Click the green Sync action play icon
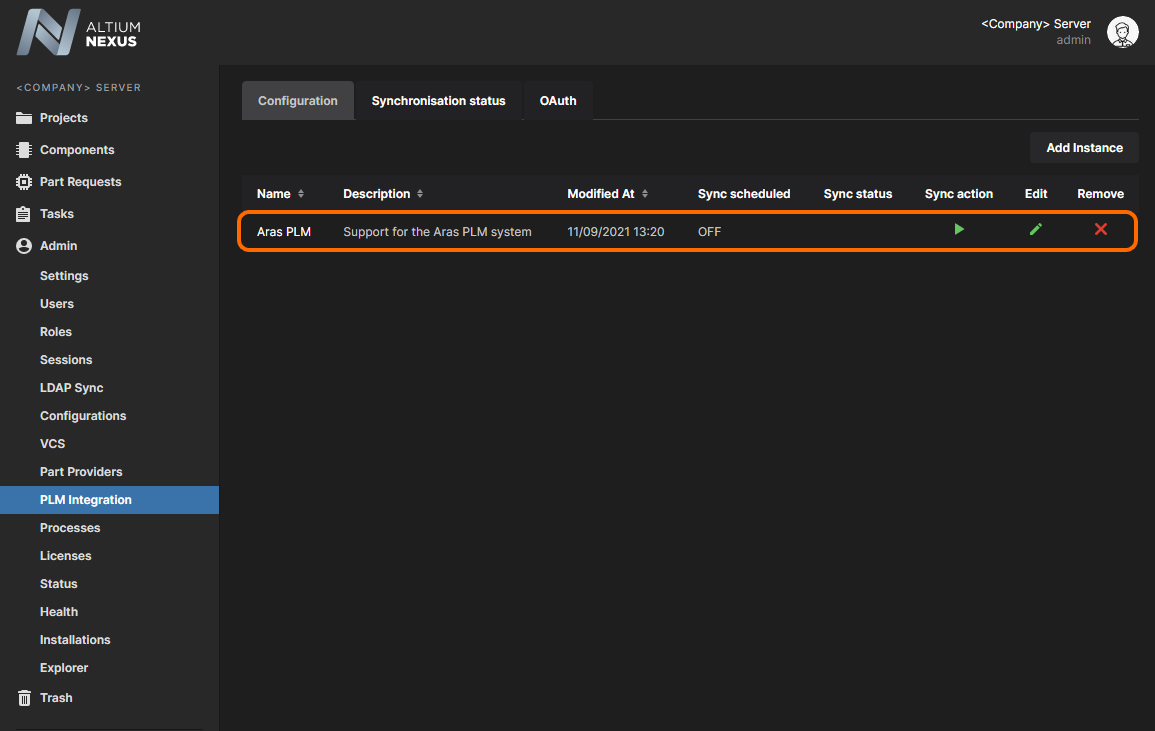This screenshot has height=731, width=1155. (959, 230)
